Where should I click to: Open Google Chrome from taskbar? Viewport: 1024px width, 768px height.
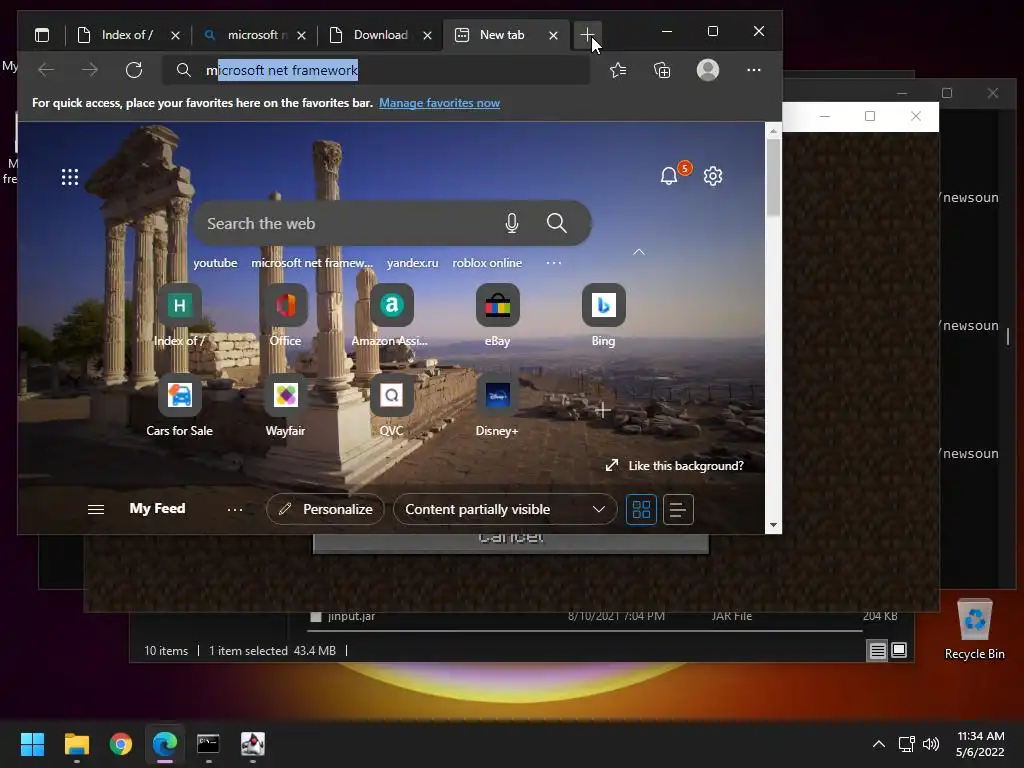[x=121, y=744]
